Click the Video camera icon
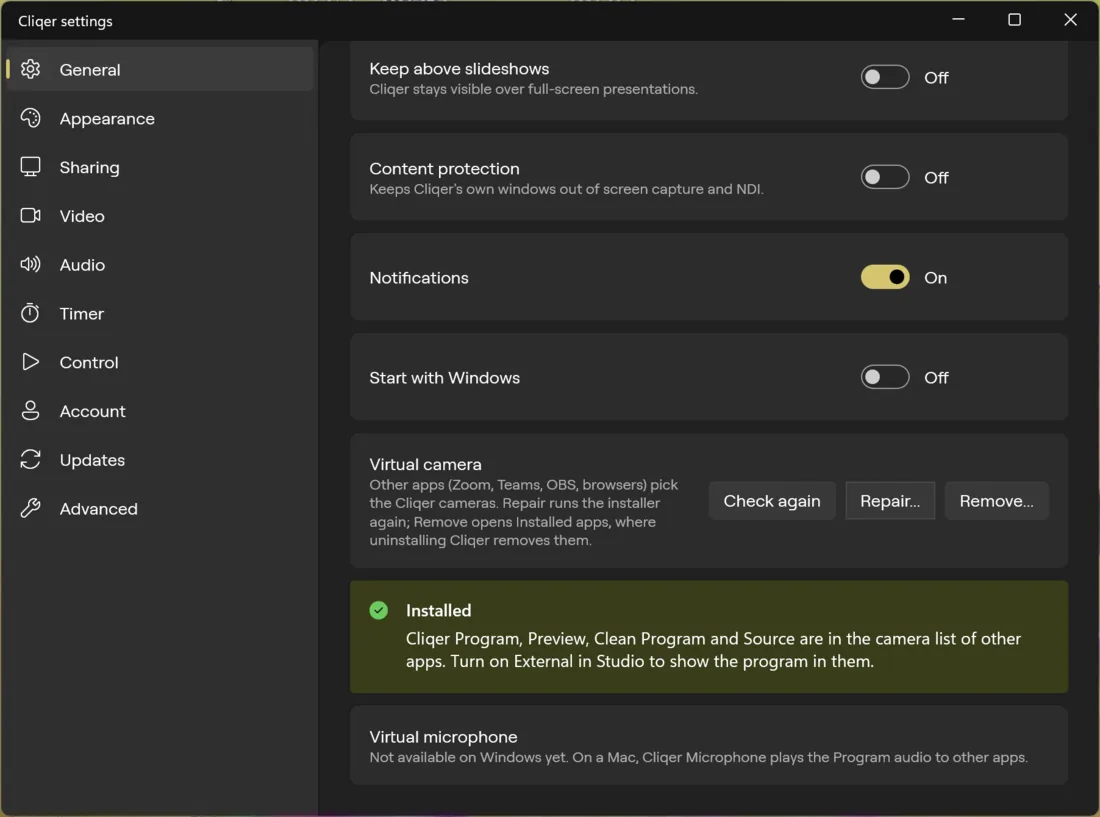The image size is (1100, 817). pyautogui.click(x=30, y=215)
